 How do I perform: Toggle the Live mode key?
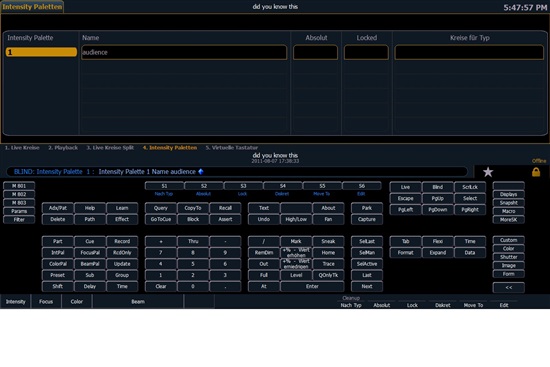click(405, 187)
